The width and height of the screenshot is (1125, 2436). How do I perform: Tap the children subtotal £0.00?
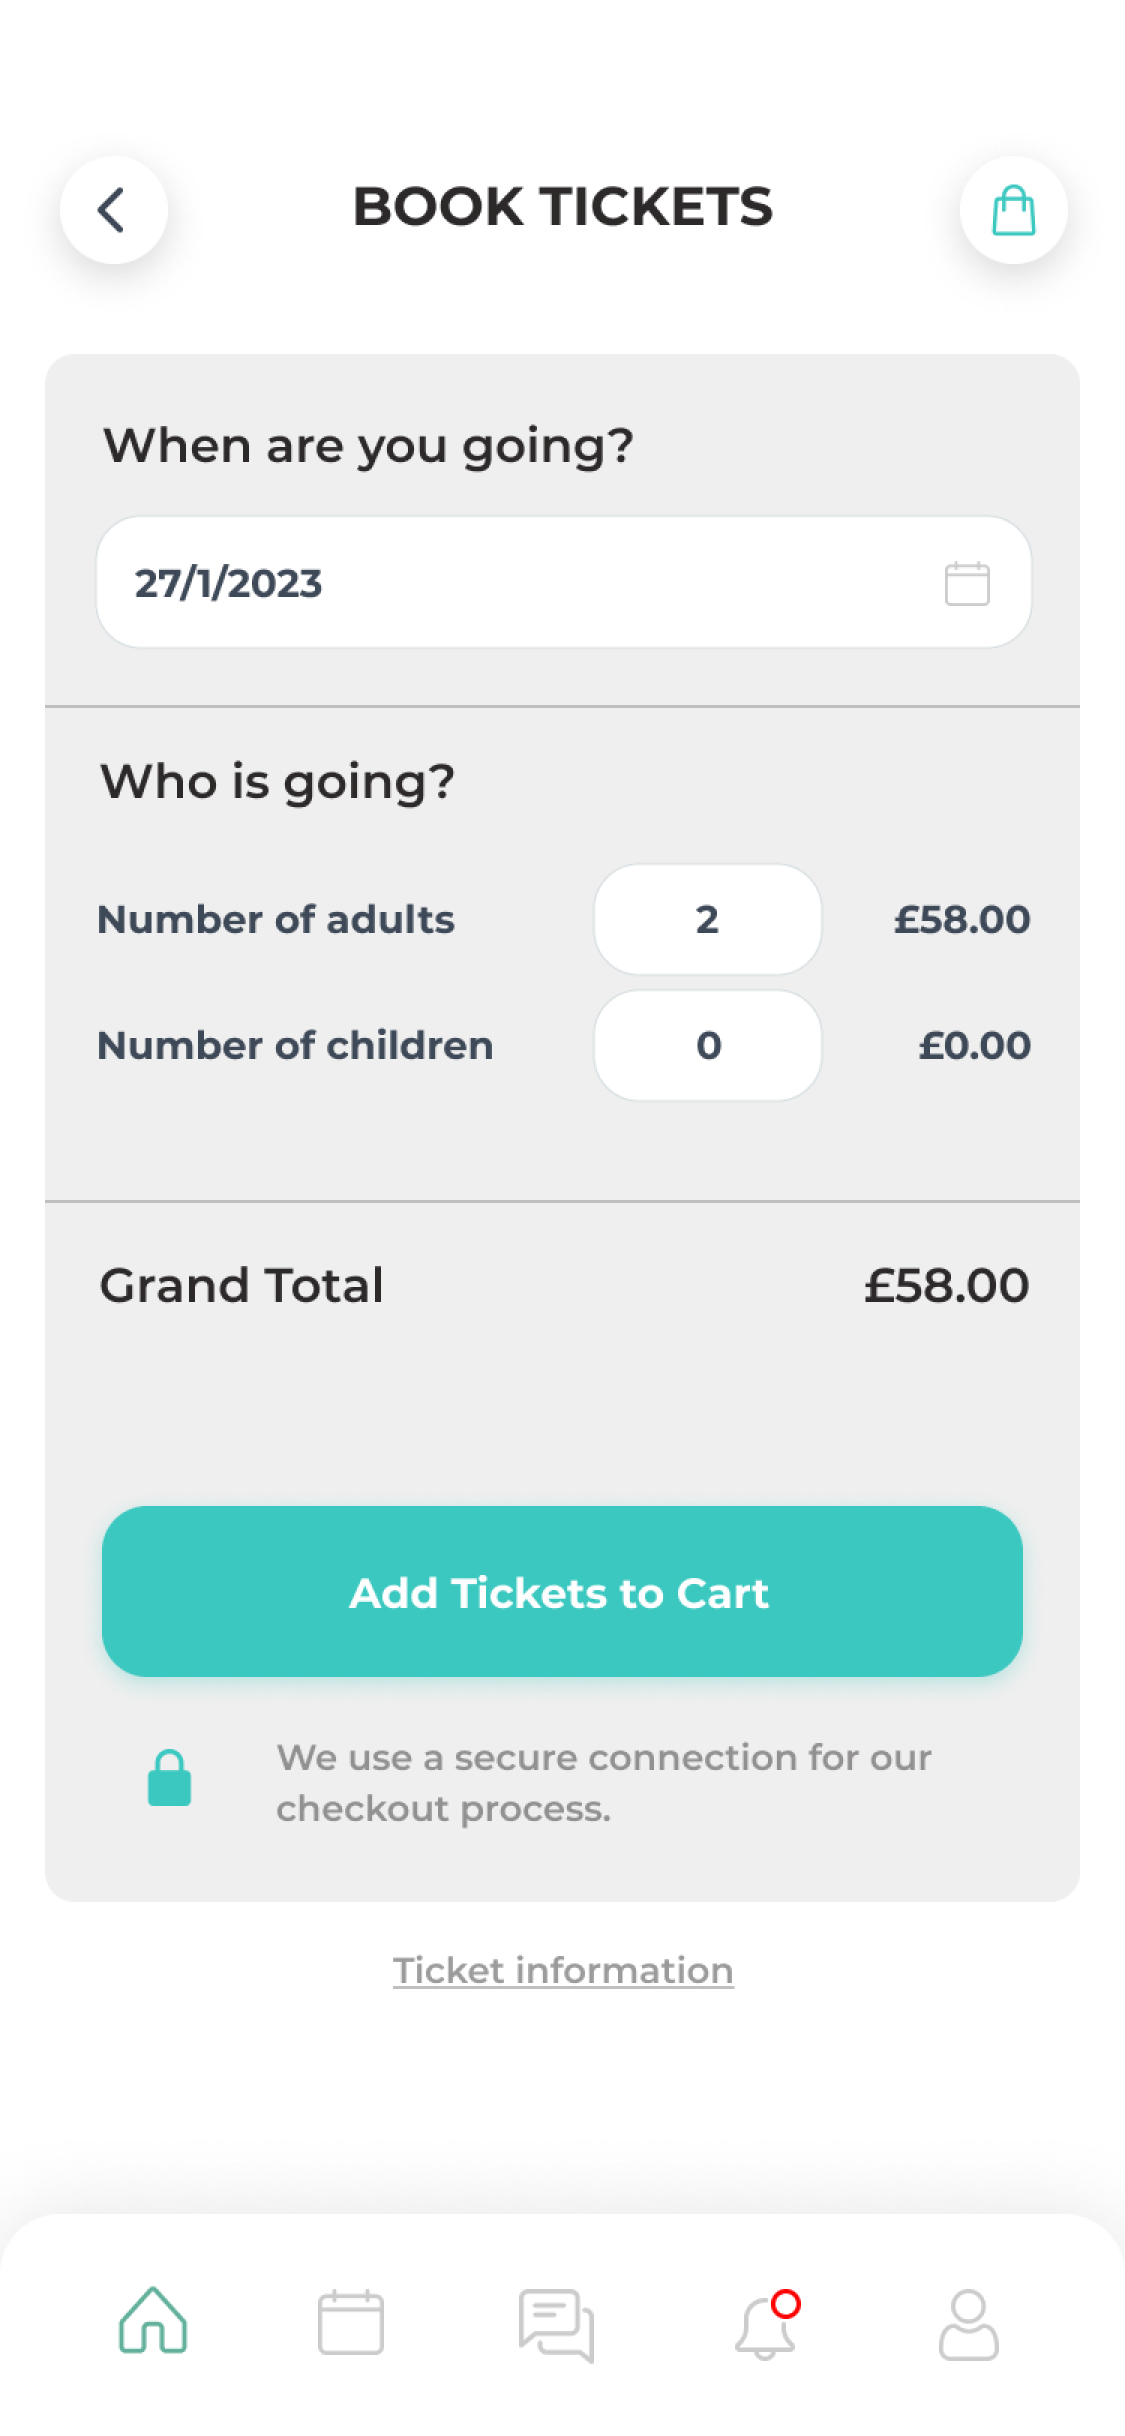[x=974, y=1046]
